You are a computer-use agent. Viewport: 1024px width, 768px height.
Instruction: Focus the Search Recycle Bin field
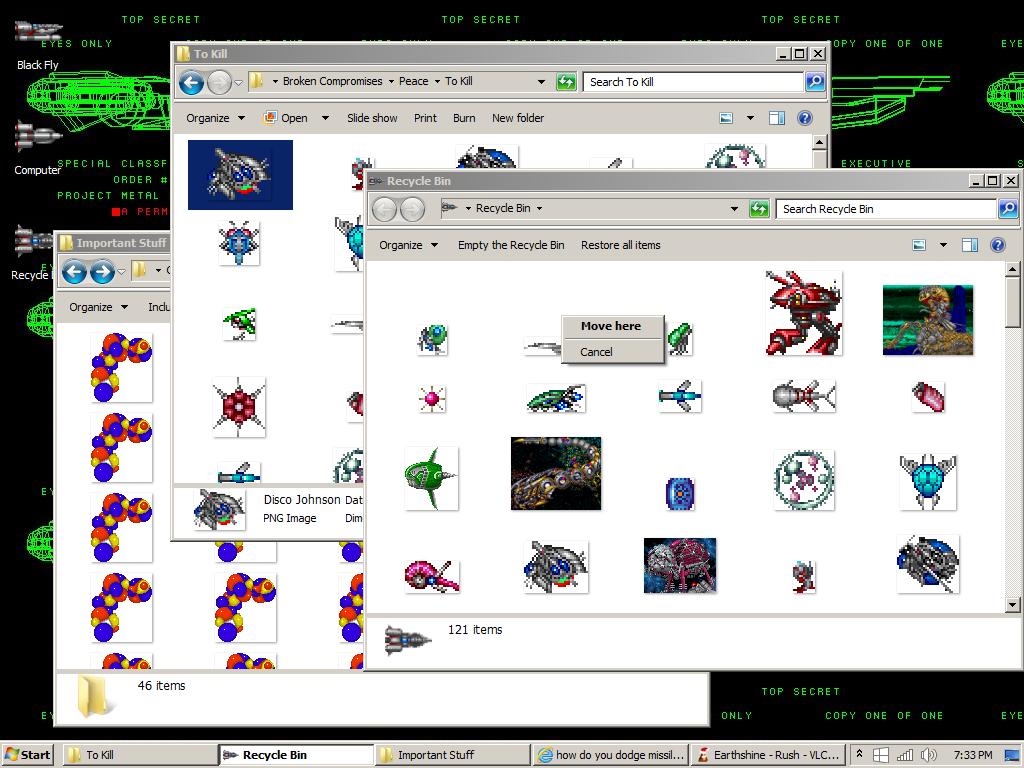(x=886, y=209)
